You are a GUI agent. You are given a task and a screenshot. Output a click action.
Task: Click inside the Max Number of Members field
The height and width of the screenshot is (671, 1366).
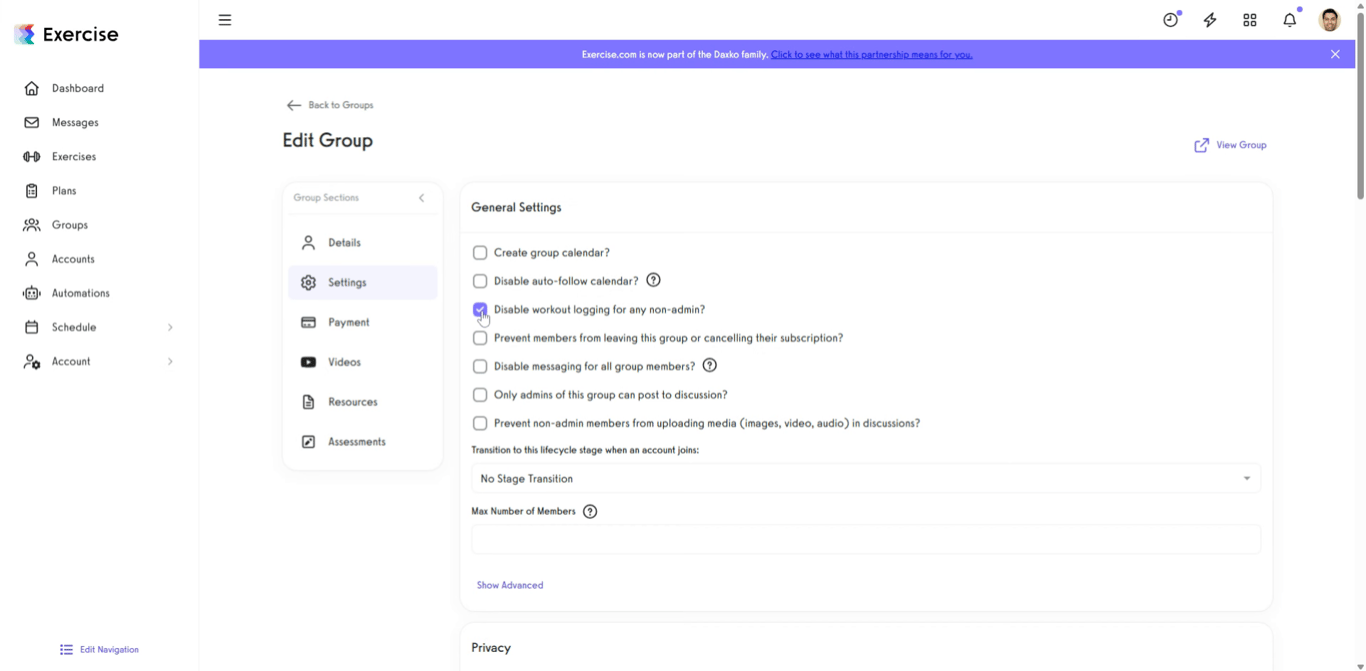pos(866,539)
